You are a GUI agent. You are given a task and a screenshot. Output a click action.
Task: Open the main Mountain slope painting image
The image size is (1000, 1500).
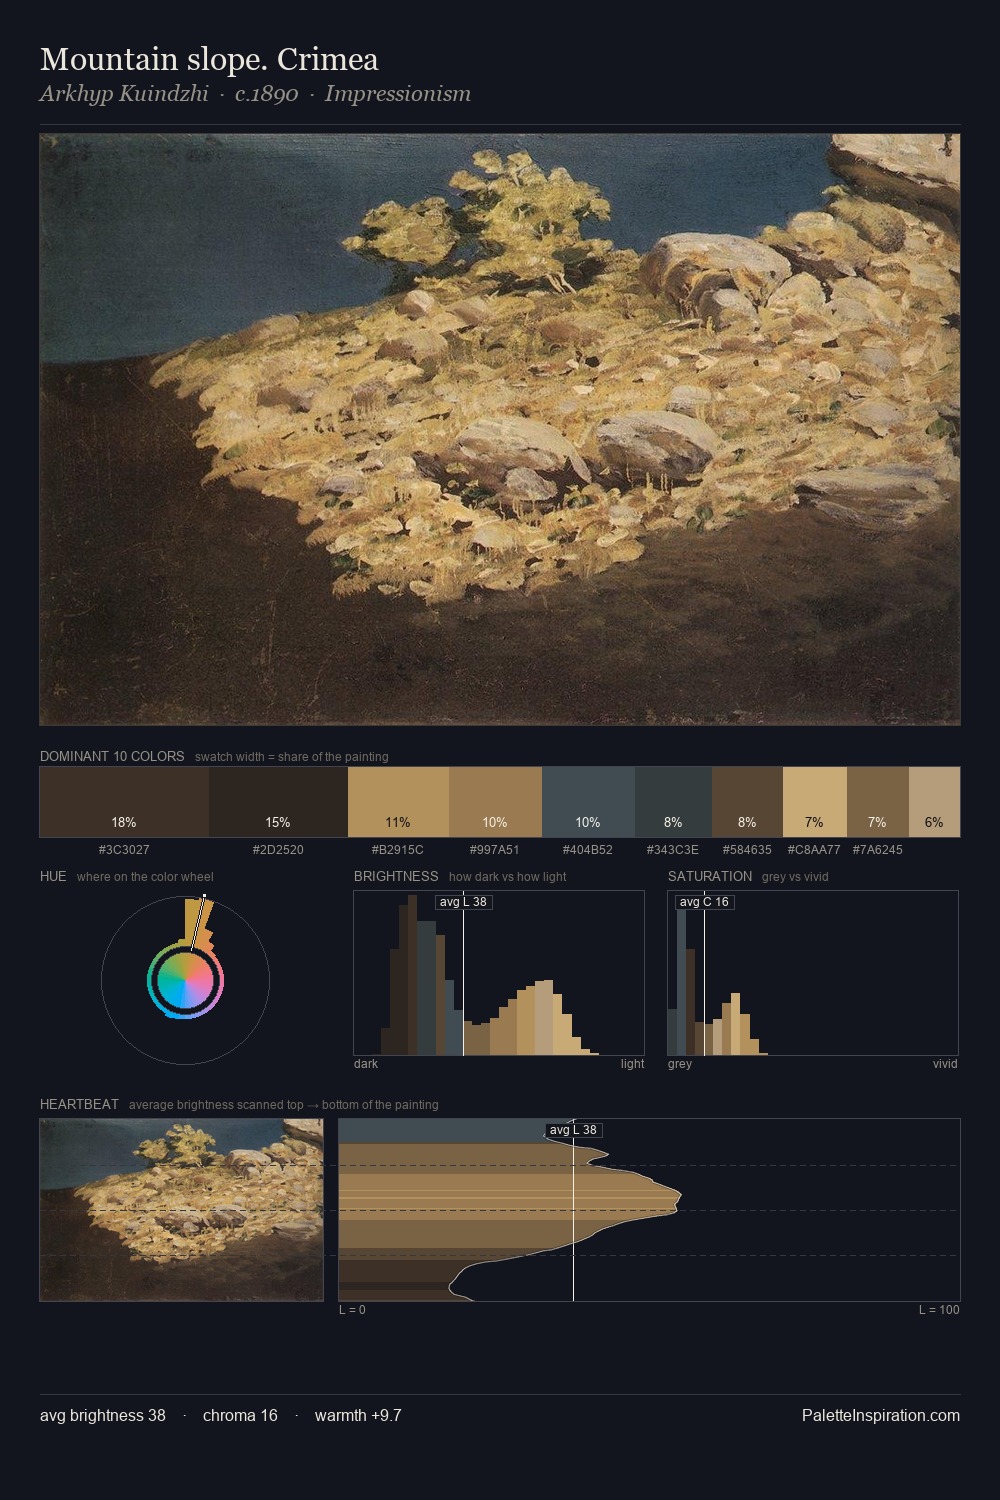pos(500,430)
